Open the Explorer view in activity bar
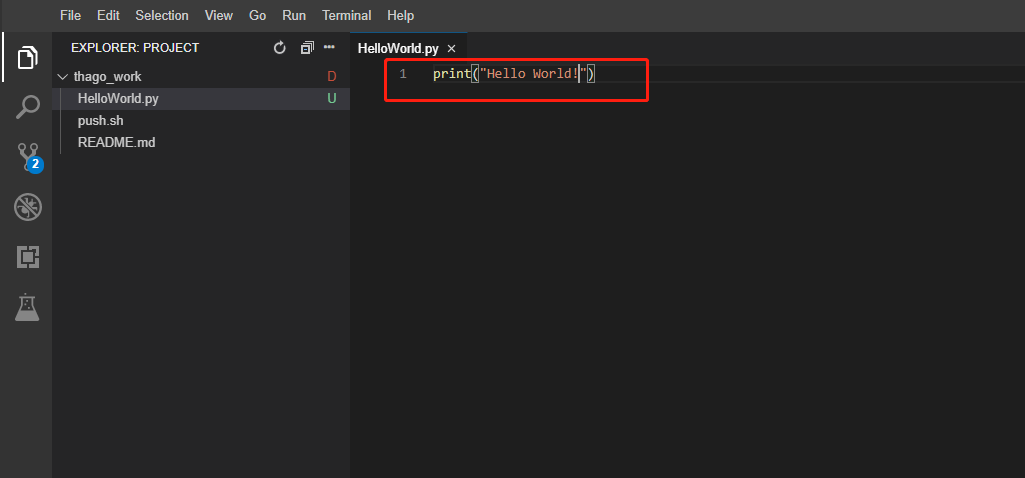Screen dimensions: 1025x478 pyautogui.click(x=27, y=58)
